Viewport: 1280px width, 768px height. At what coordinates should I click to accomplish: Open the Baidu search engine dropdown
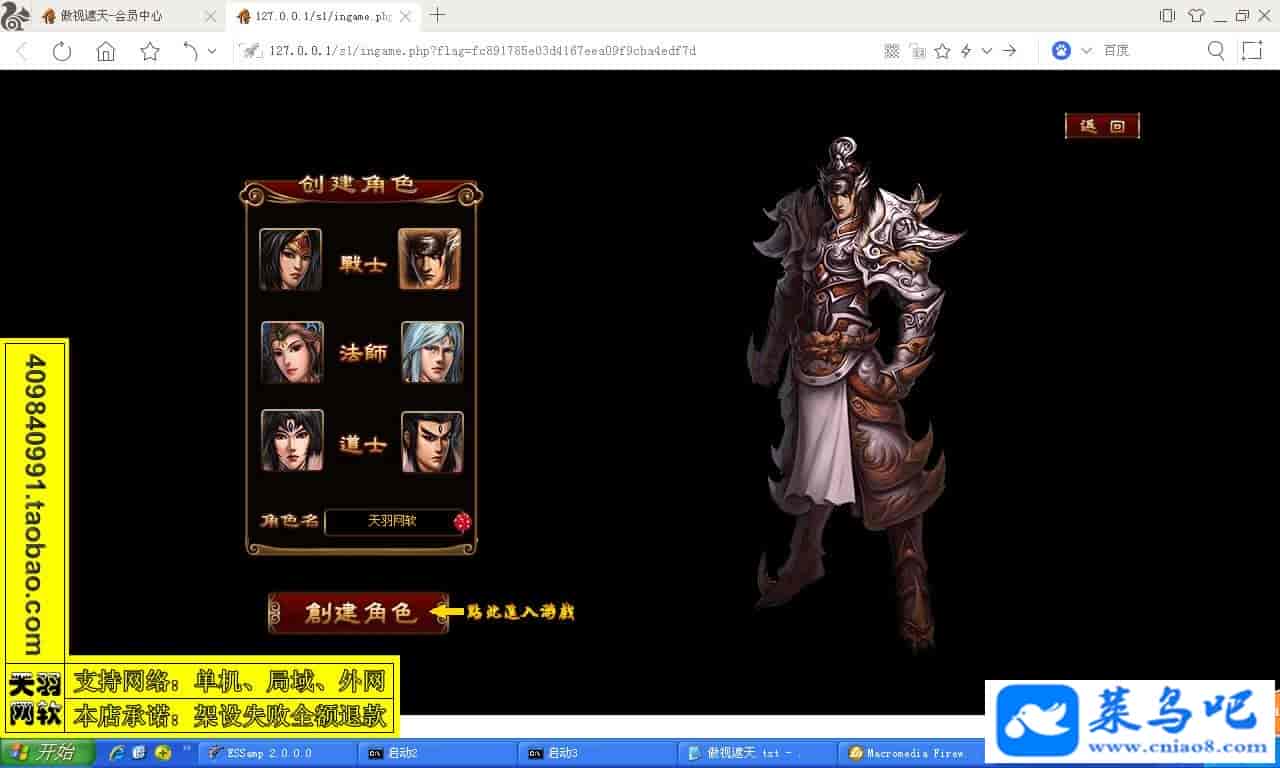[x=1087, y=51]
